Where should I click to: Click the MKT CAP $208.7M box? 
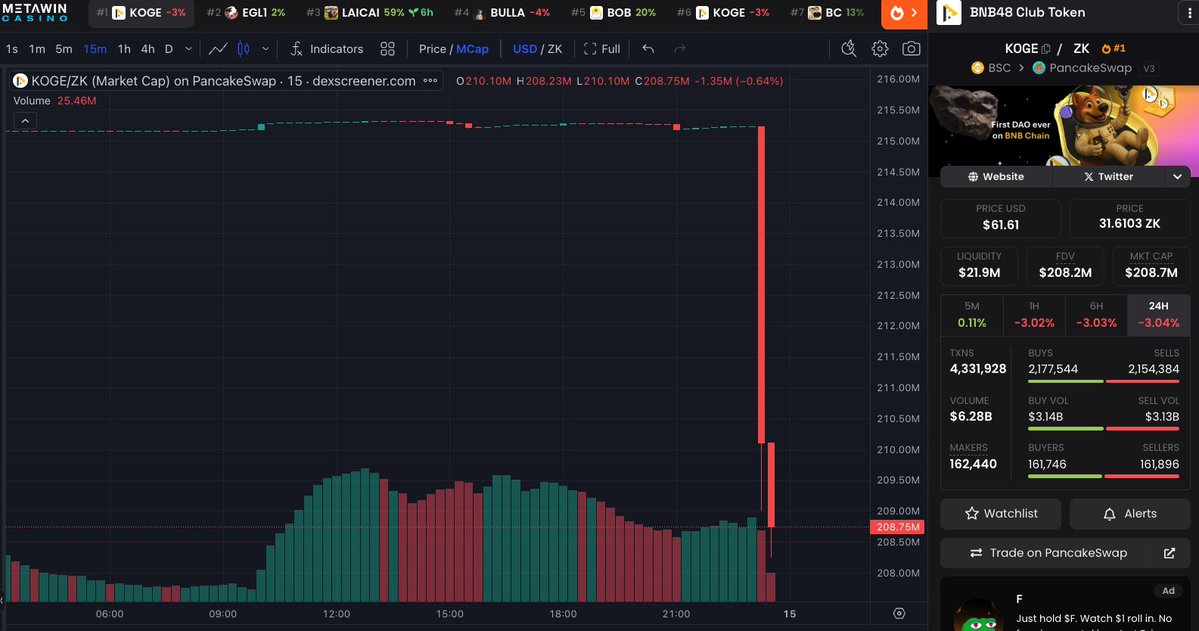pyautogui.click(x=1151, y=265)
